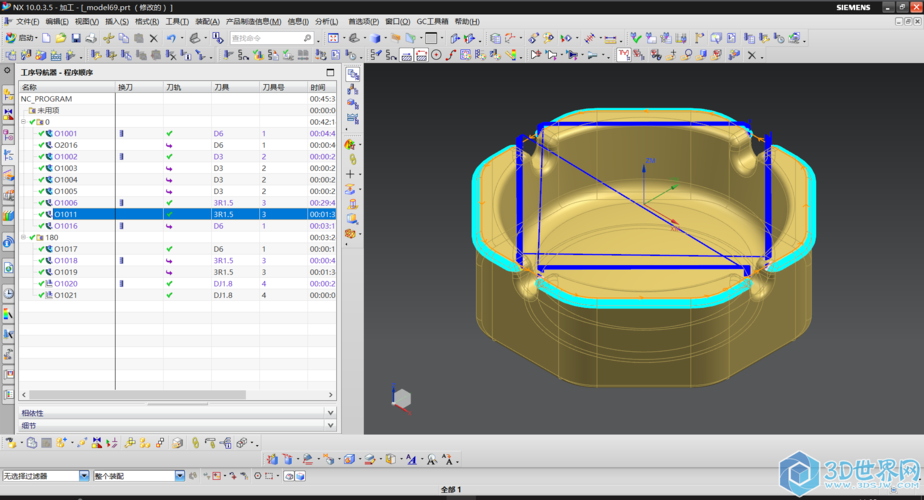Open the 视图(V) menu
The width and height of the screenshot is (924, 500).
(x=87, y=21)
